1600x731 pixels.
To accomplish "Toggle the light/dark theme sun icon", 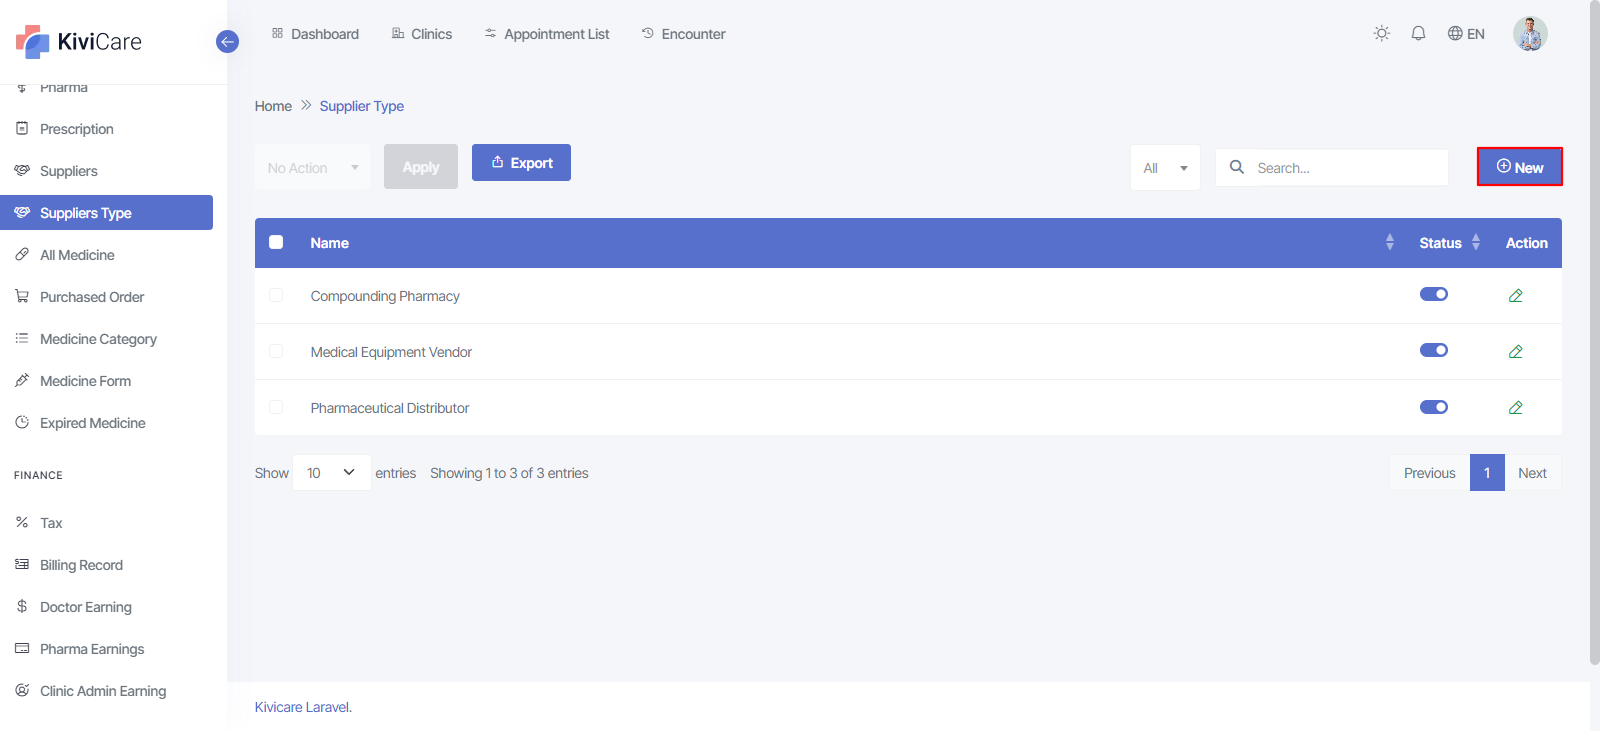I will (x=1381, y=34).
